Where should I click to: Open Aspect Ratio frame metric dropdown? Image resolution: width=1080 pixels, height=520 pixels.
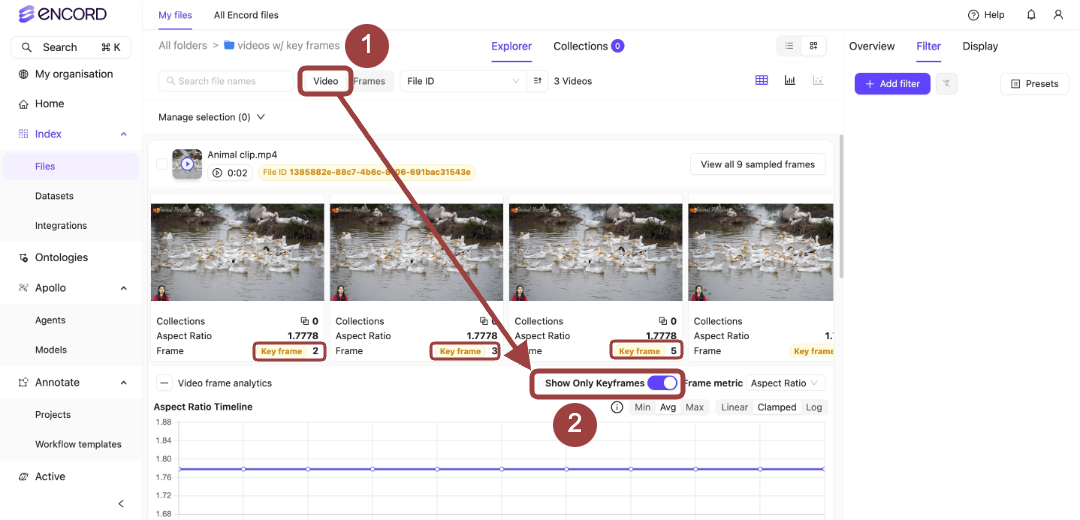coord(786,383)
